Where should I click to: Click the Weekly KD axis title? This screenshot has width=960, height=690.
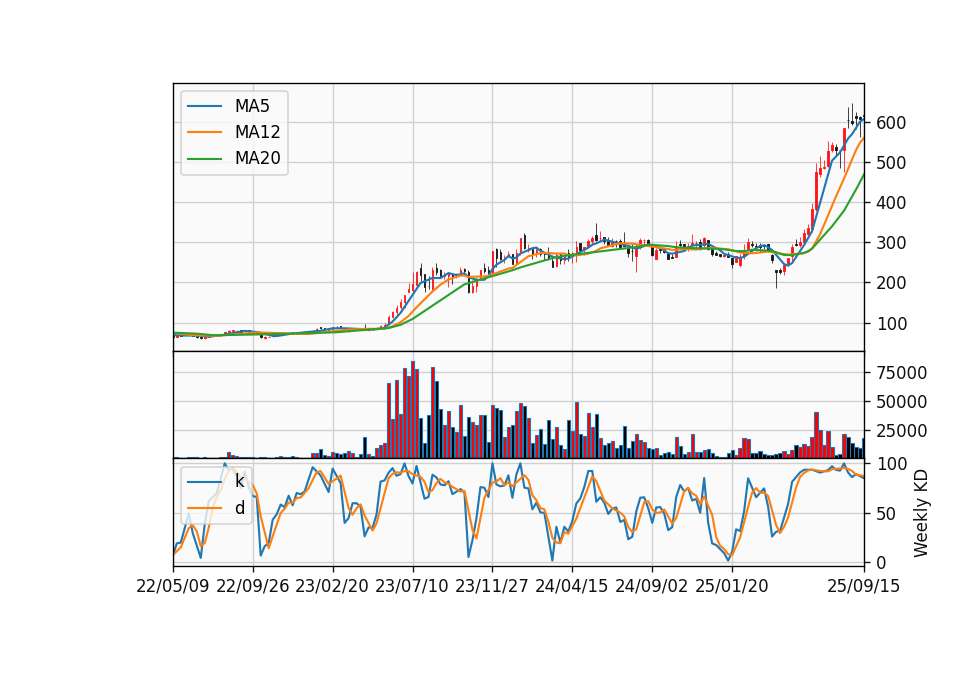click(x=921, y=514)
